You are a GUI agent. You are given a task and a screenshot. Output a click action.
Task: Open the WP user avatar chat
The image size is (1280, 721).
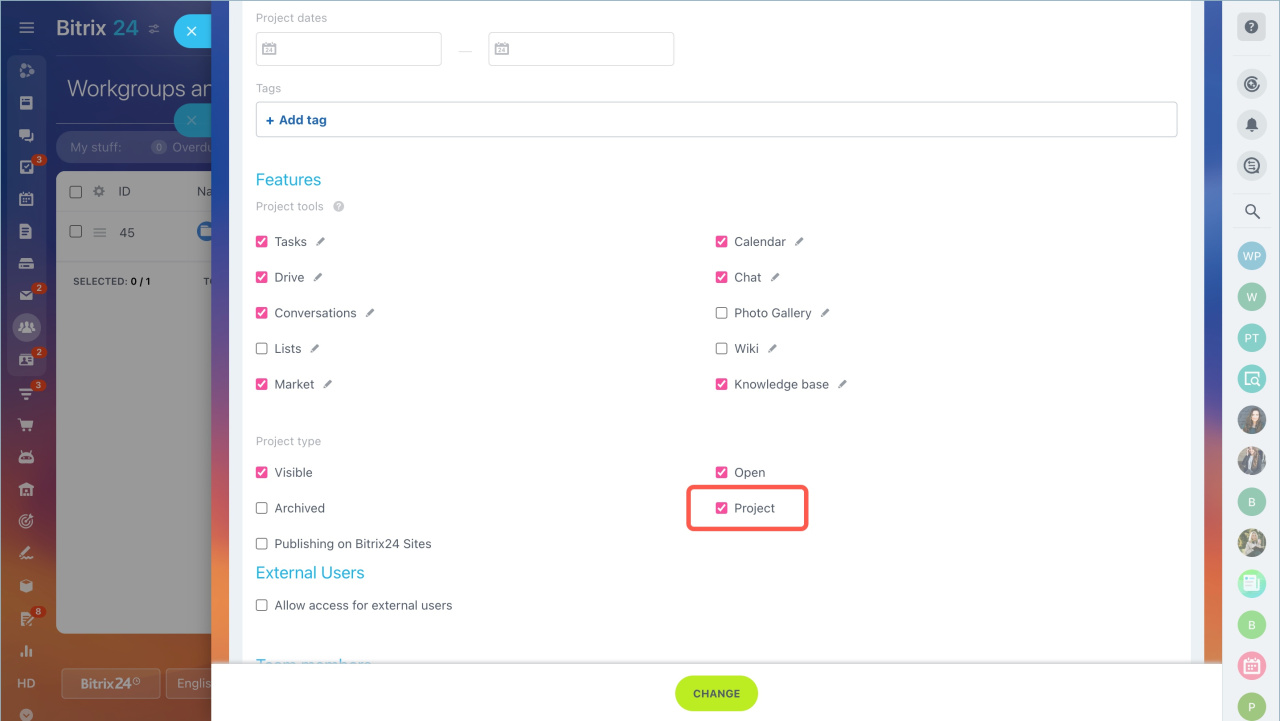(1251, 255)
